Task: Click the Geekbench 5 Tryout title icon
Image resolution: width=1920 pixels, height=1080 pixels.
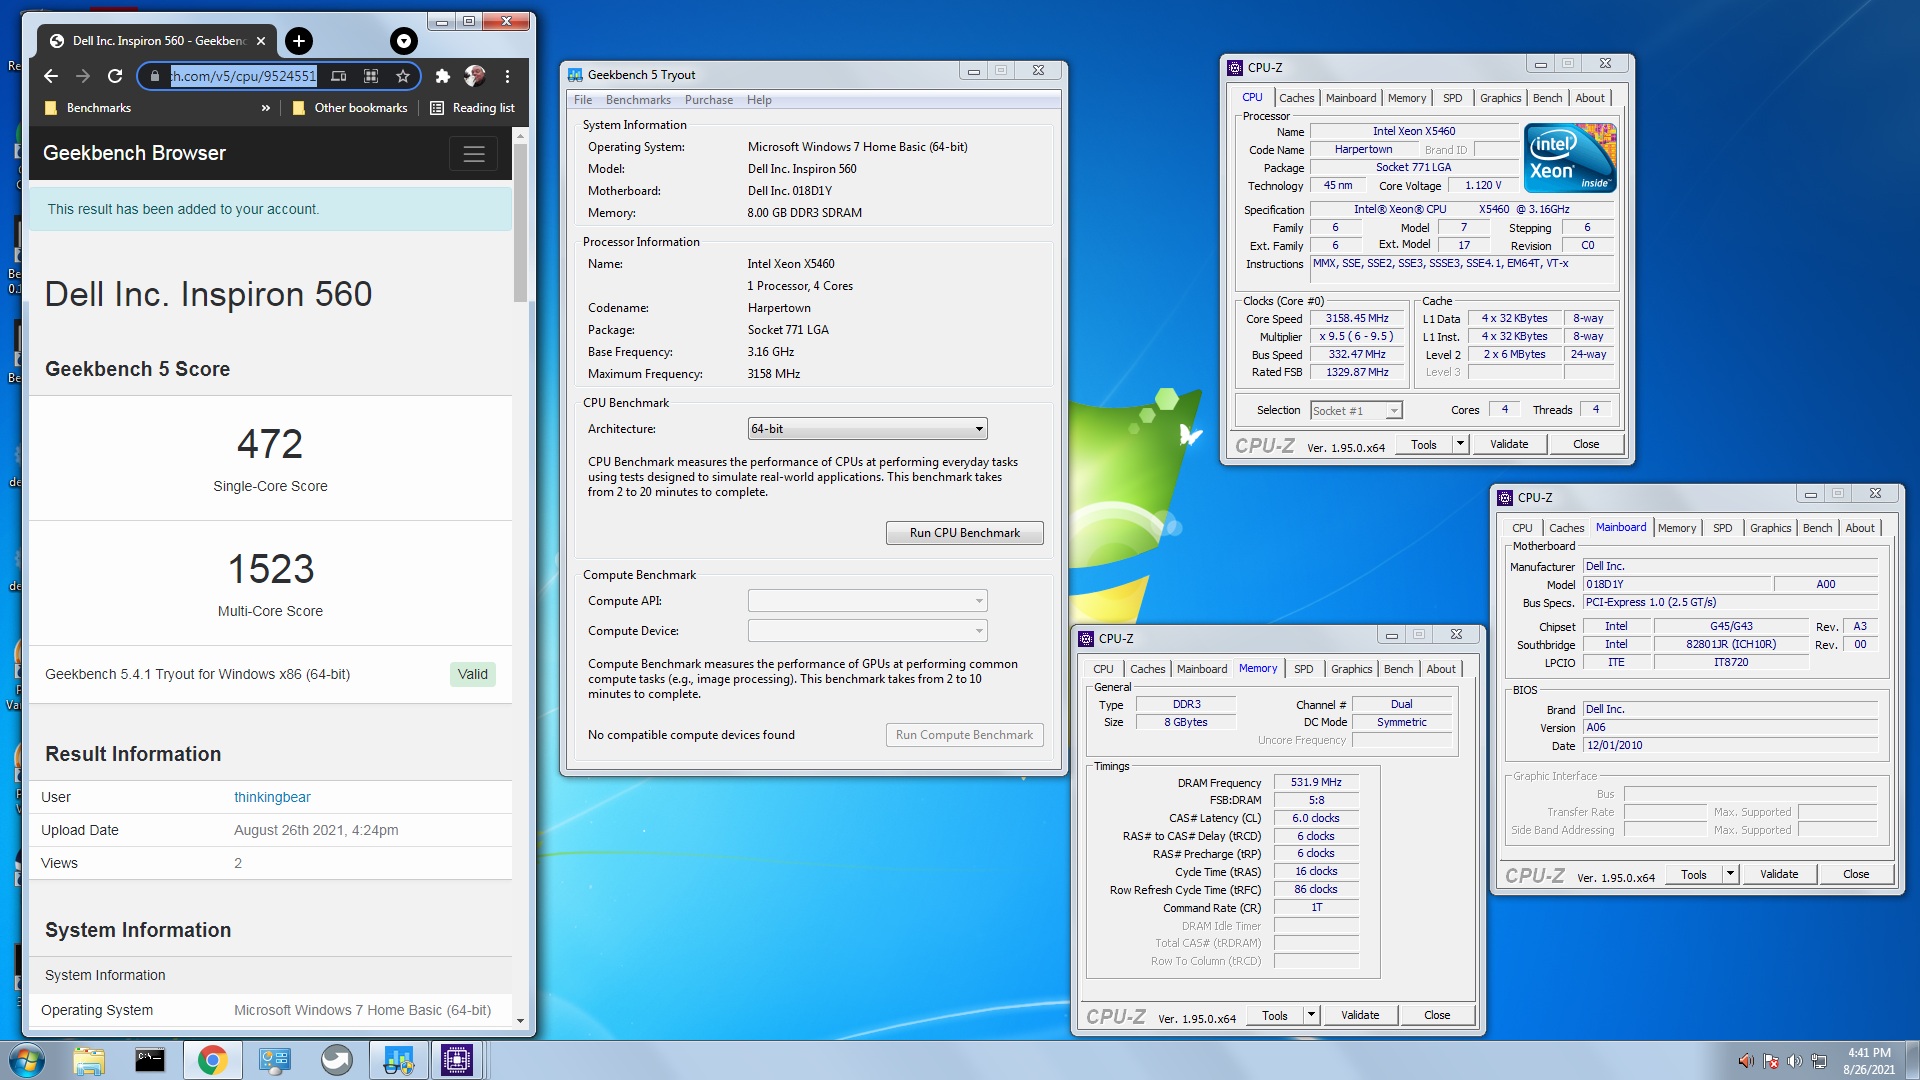Action: [x=575, y=75]
